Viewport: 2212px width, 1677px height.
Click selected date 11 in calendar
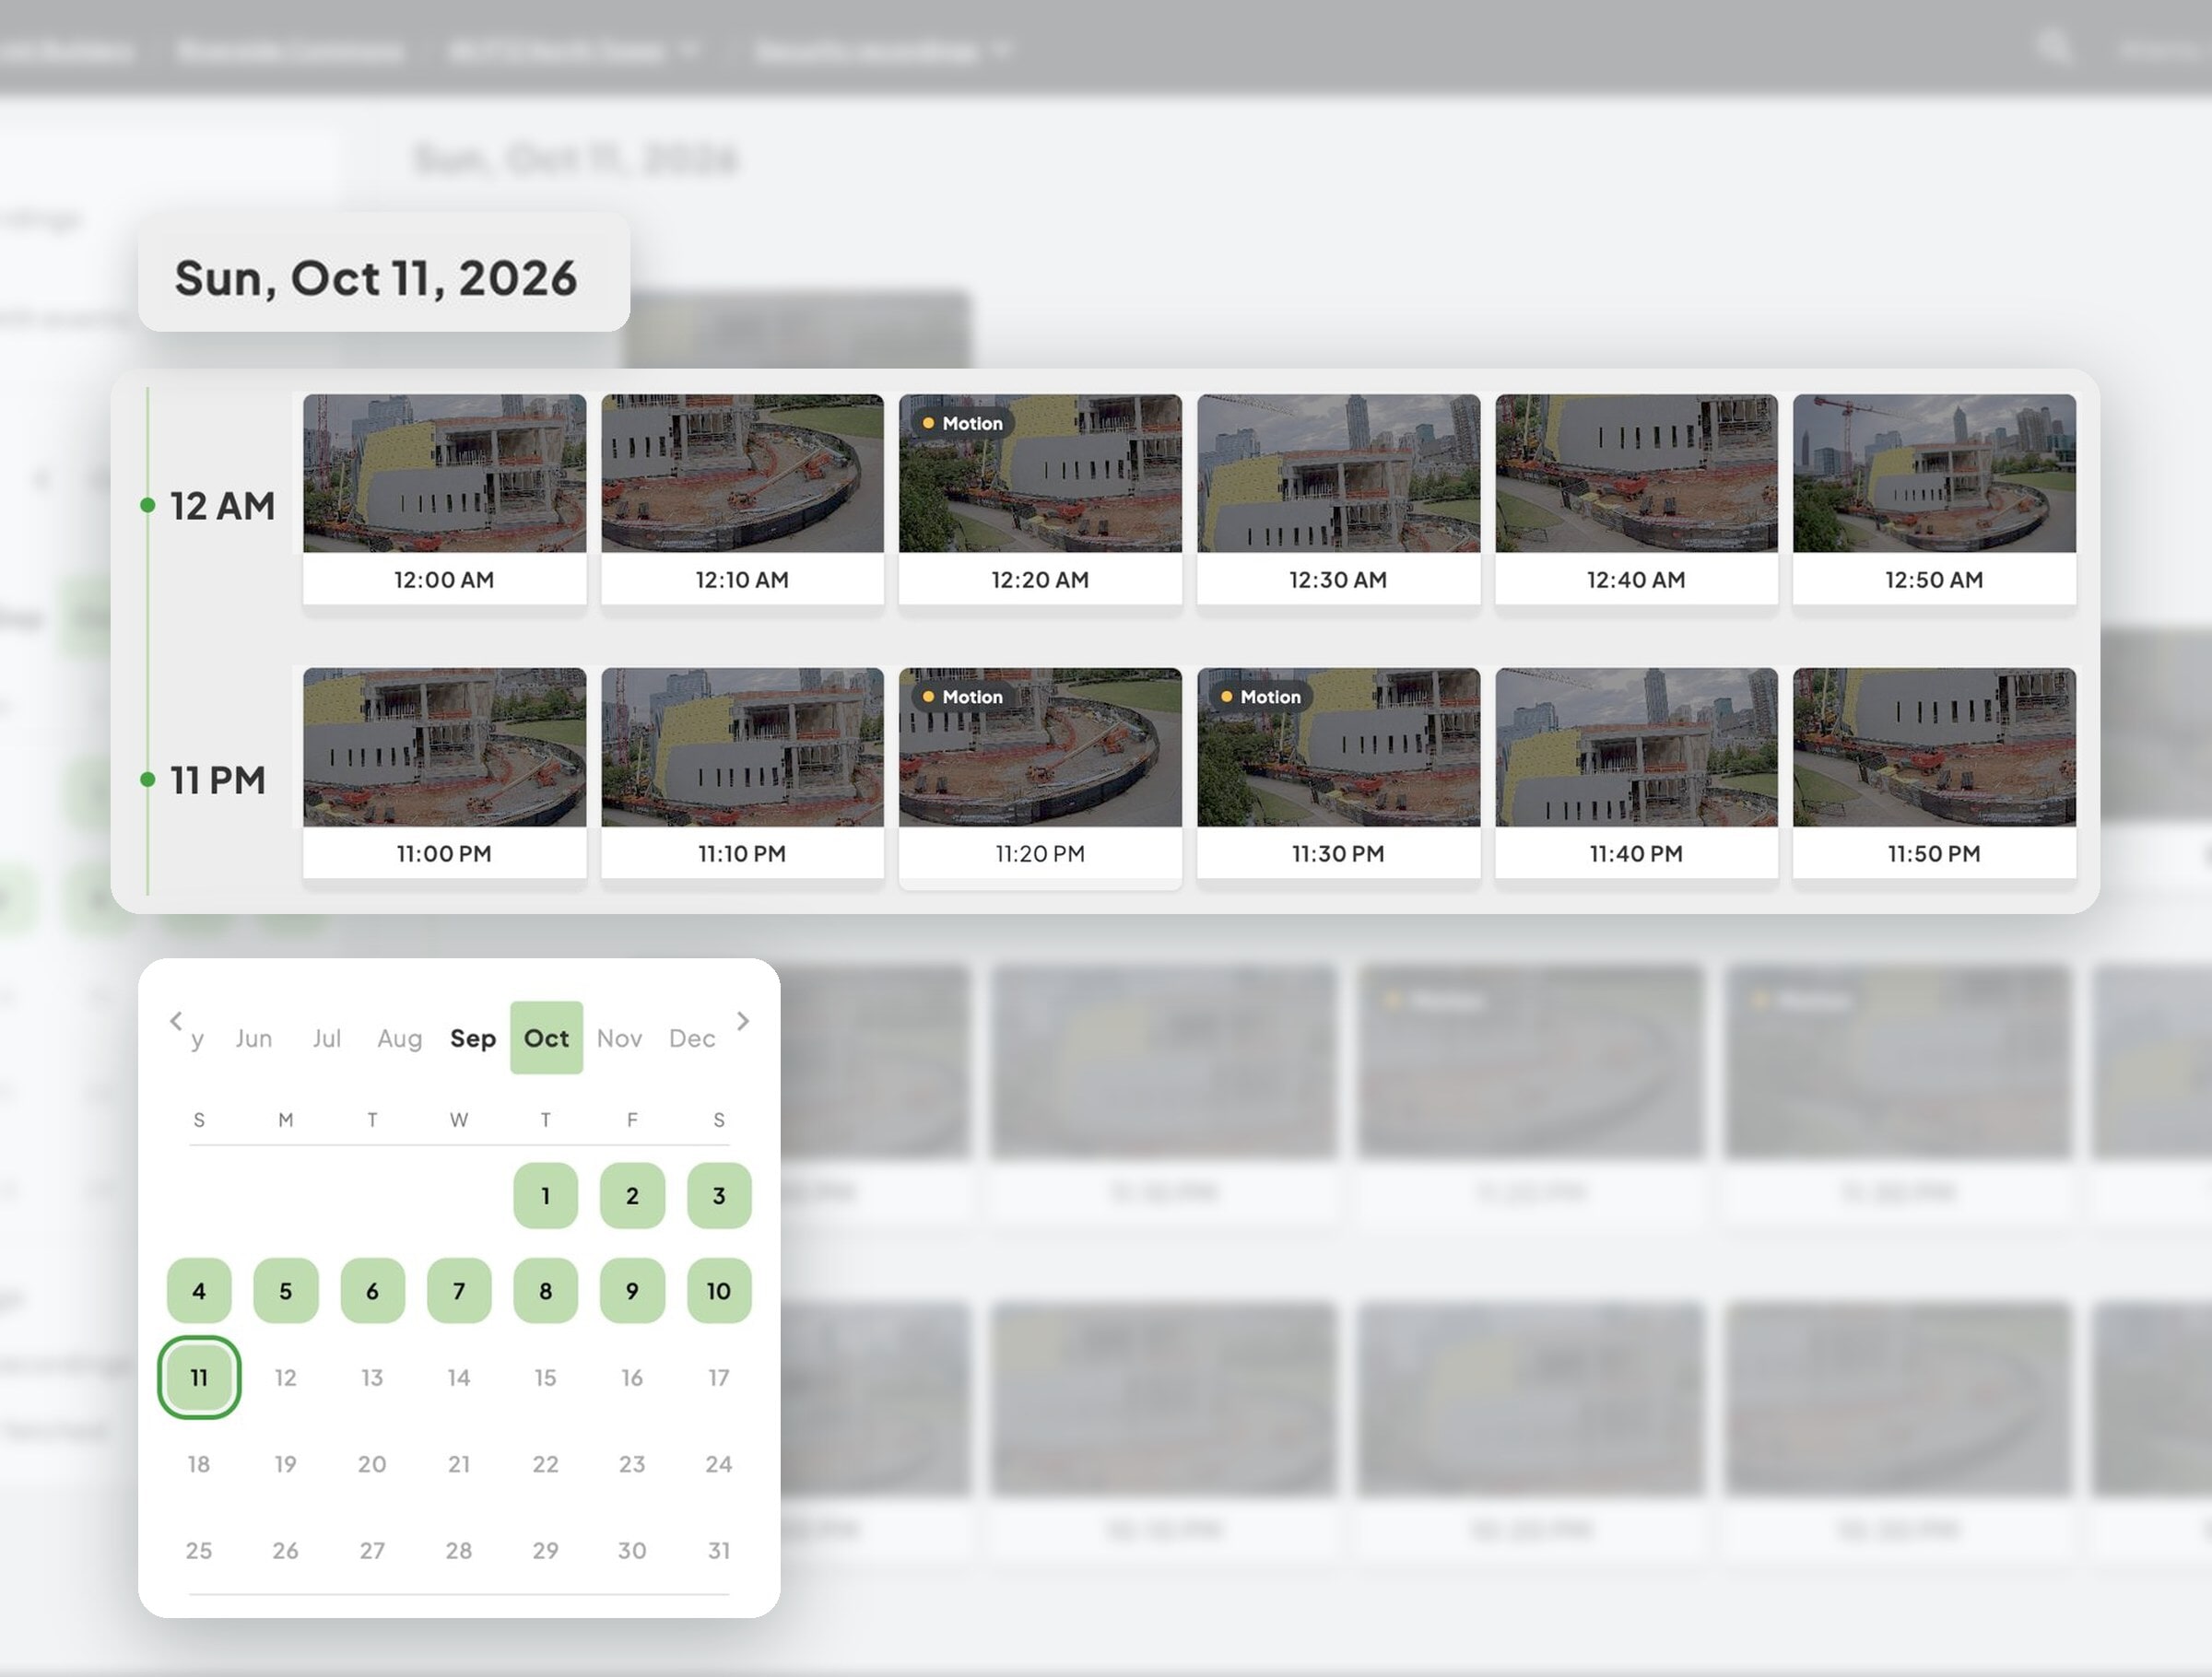199,1377
